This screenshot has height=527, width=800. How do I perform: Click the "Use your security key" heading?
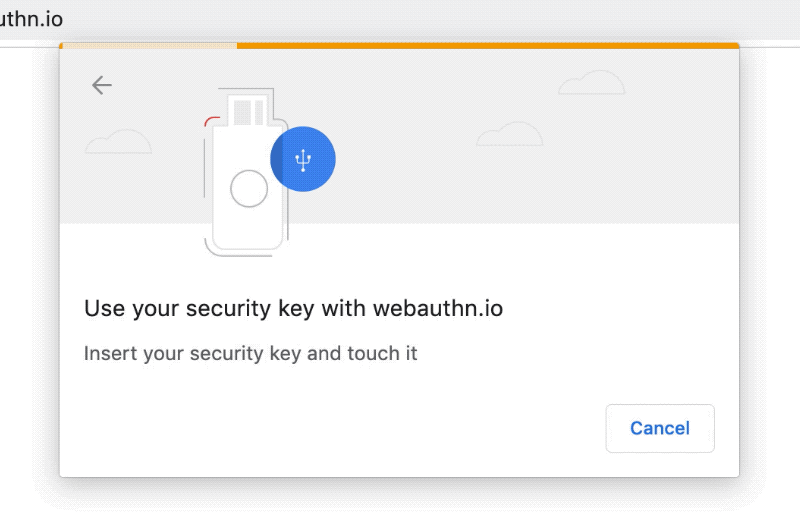coord(293,308)
